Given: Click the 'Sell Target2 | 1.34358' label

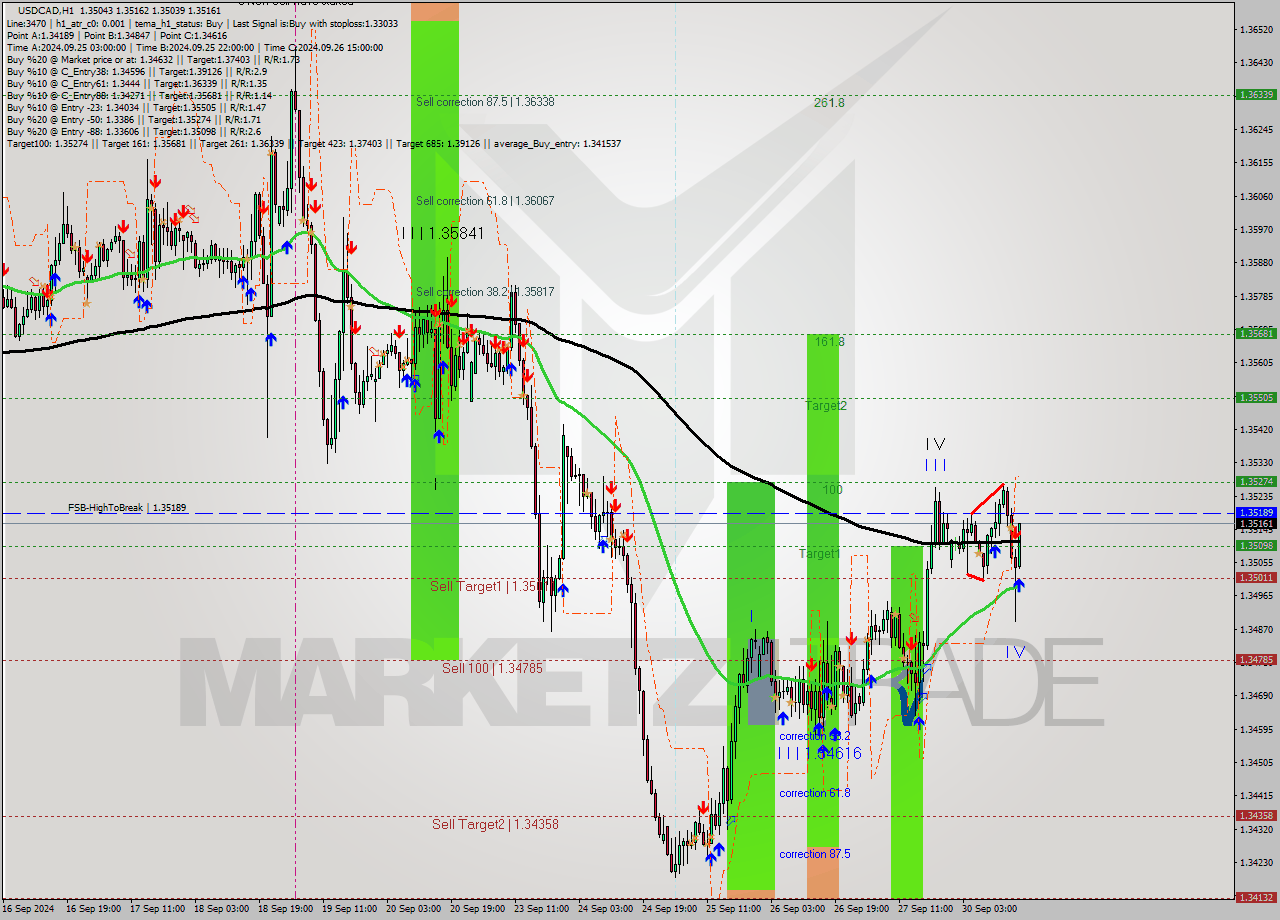Looking at the screenshot, I should (495, 824).
